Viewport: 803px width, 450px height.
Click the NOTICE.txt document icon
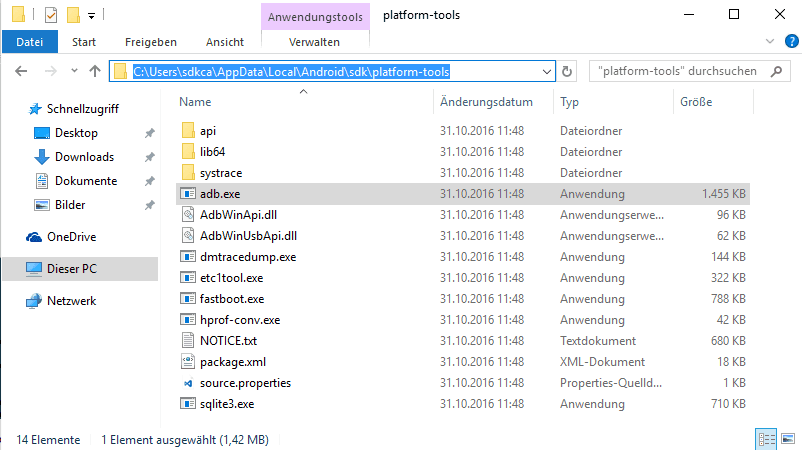188,340
